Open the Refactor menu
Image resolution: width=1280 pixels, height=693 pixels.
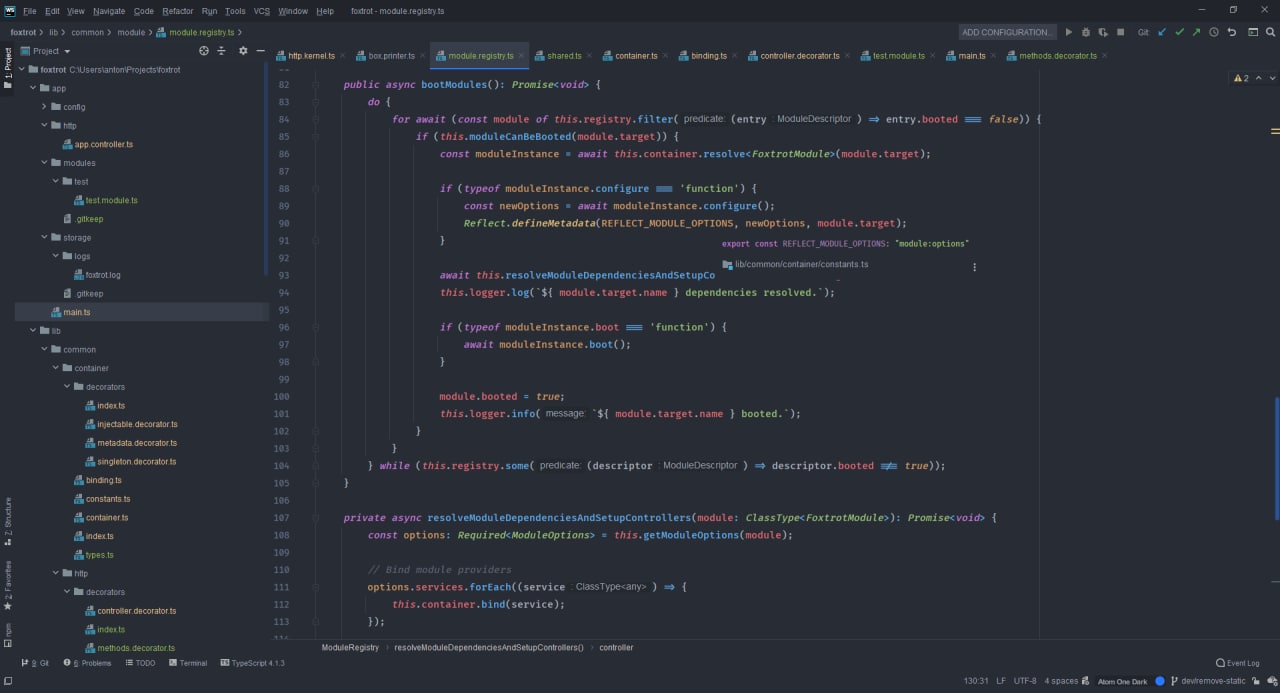coord(177,11)
